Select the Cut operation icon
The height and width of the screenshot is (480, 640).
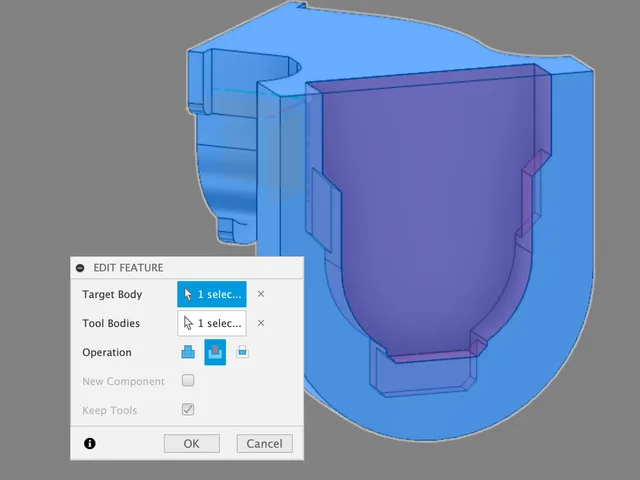coord(215,352)
